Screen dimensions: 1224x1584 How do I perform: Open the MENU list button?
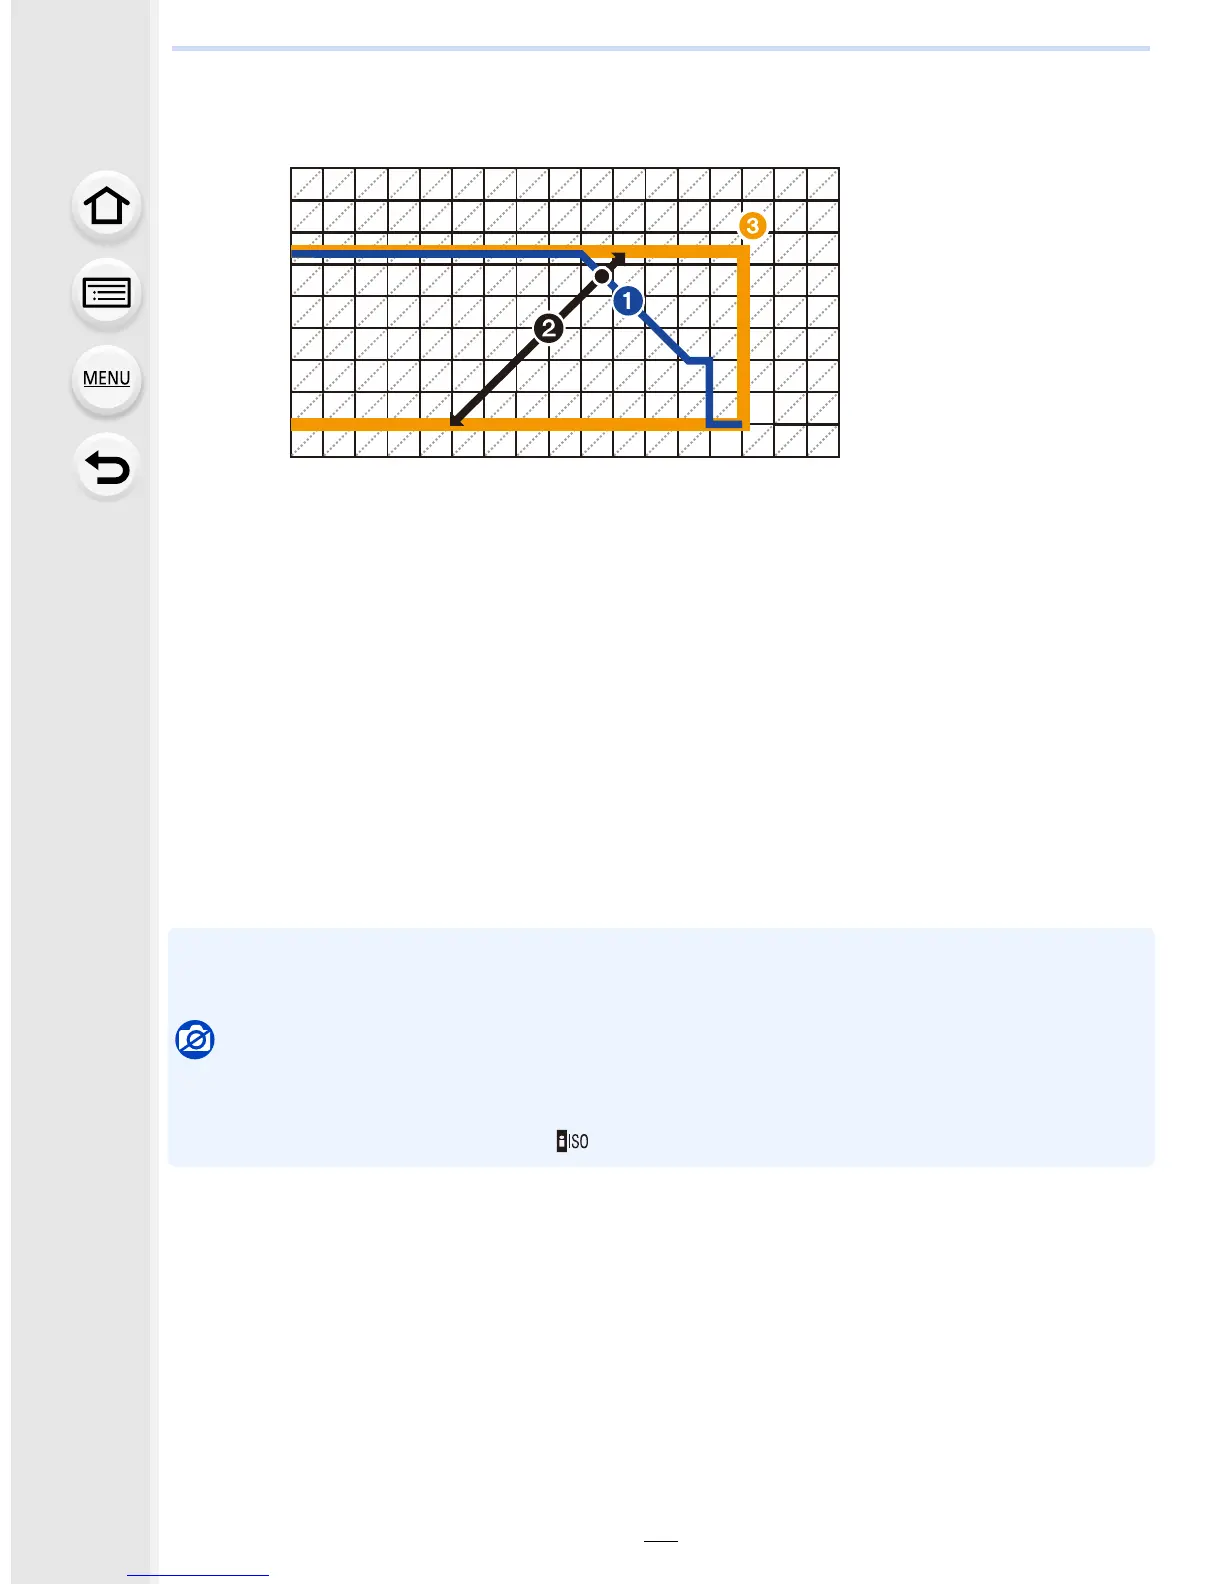tap(107, 379)
